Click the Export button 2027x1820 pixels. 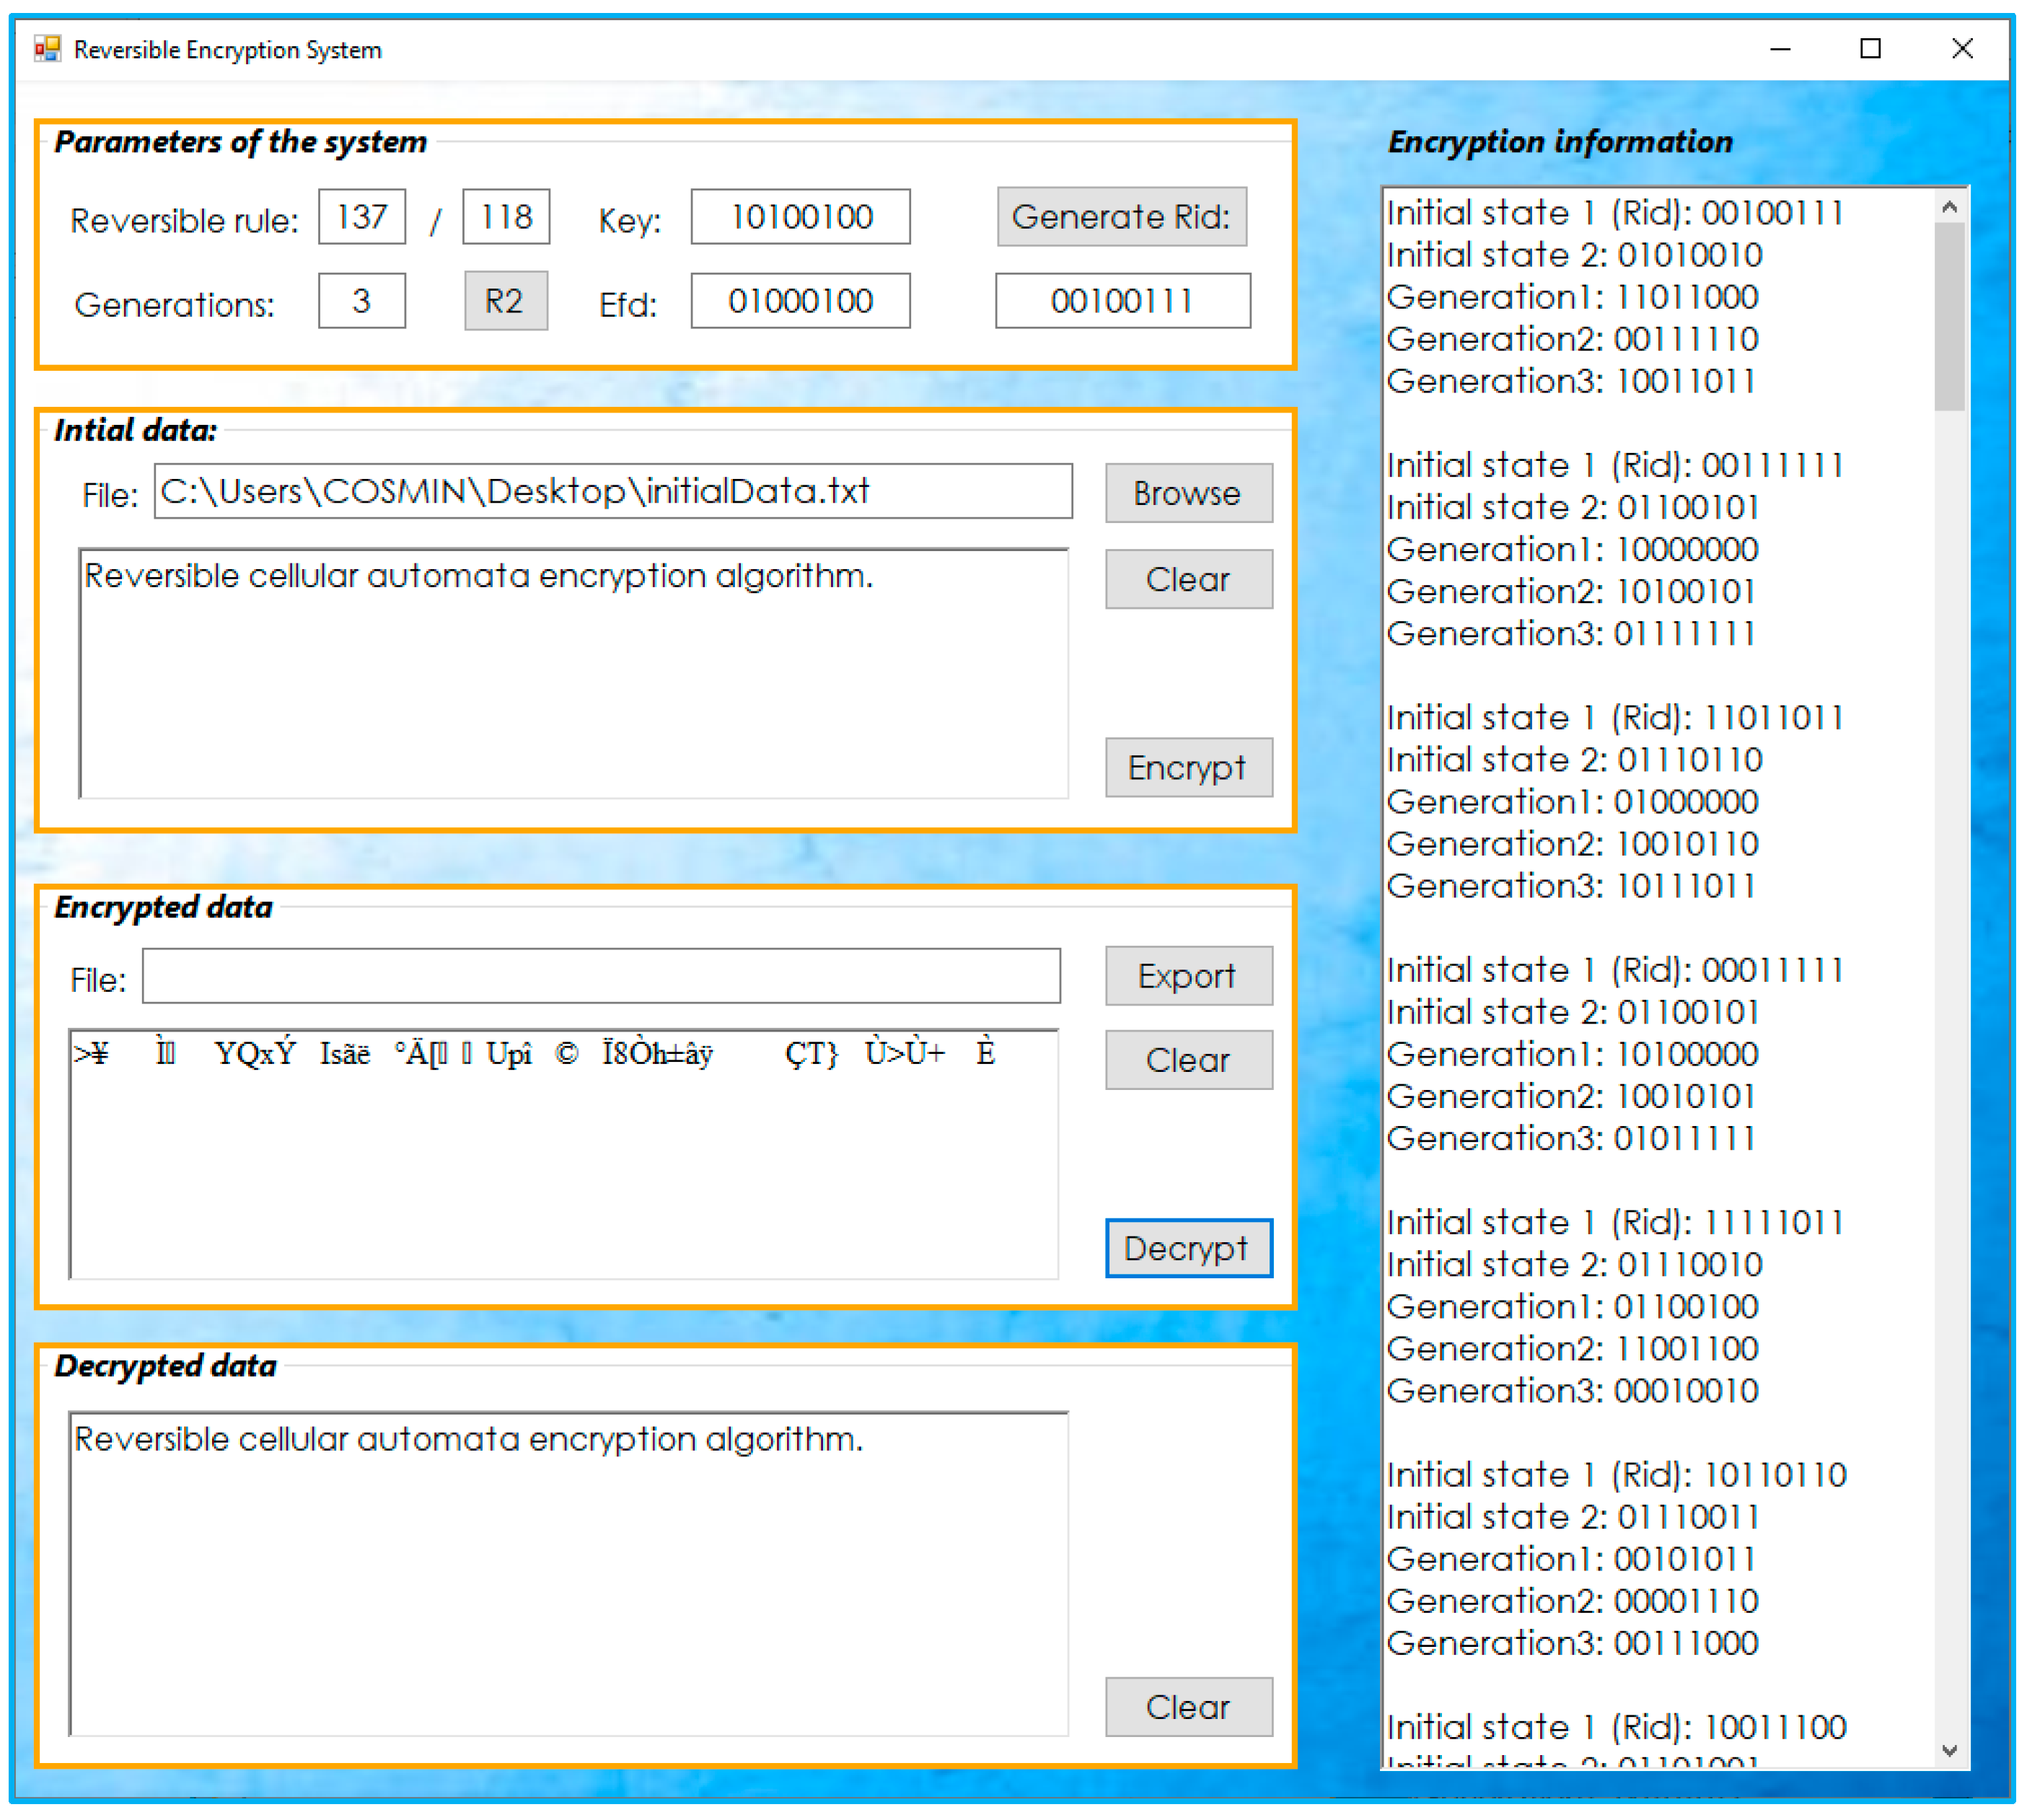[x=1188, y=975]
